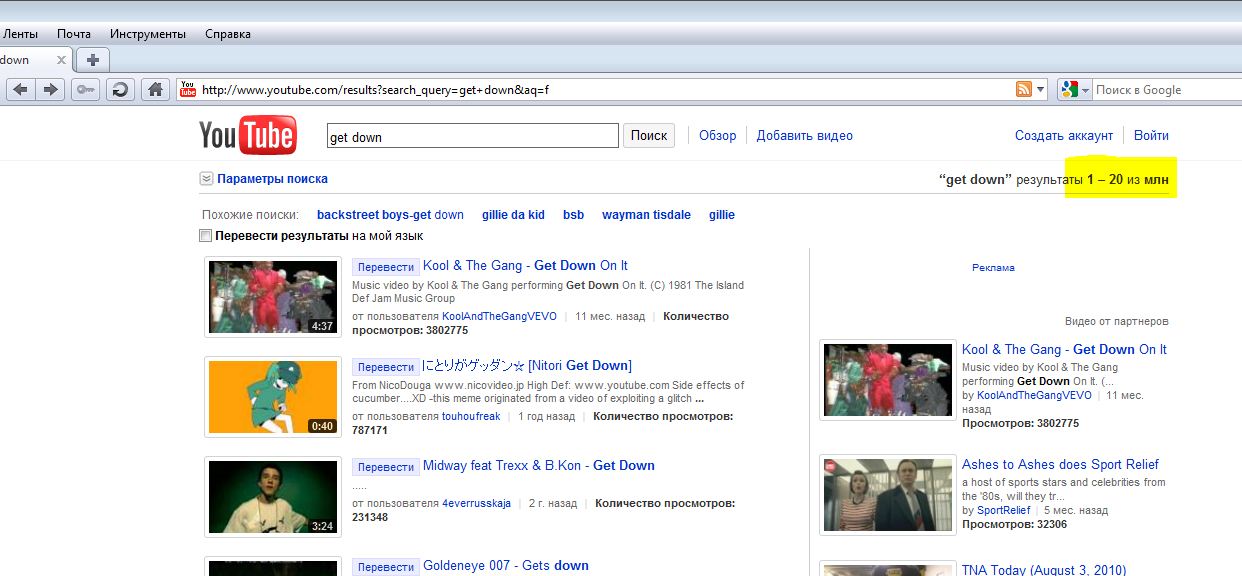Open partner video Kool & The Gang thumbnail
This screenshot has height=576, width=1242.
pyautogui.click(x=886, y=379)
